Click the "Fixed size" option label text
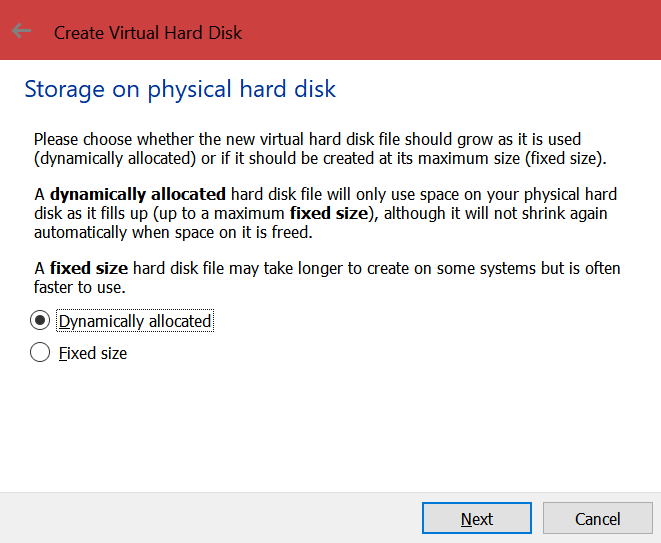 point(93,353)
